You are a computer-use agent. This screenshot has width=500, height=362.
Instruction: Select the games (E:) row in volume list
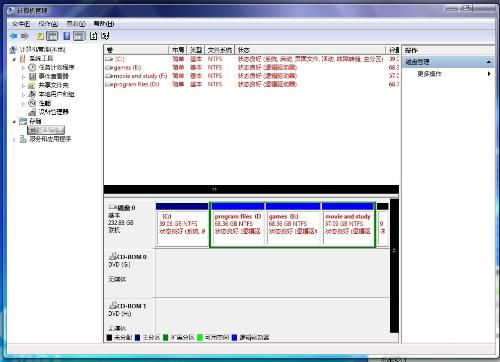coord(251,68)
